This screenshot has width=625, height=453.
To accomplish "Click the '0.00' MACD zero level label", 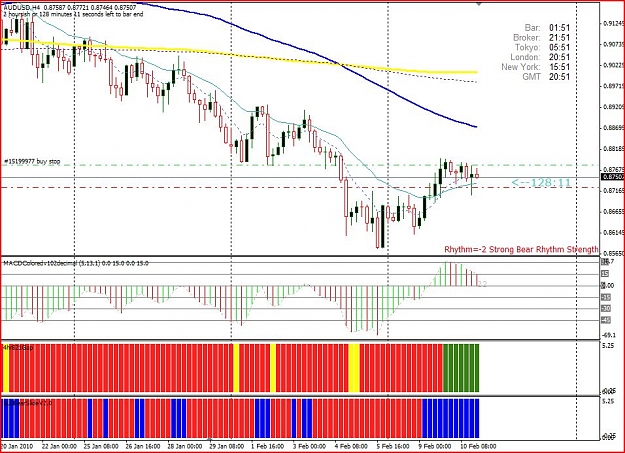I will click(608, 286).
